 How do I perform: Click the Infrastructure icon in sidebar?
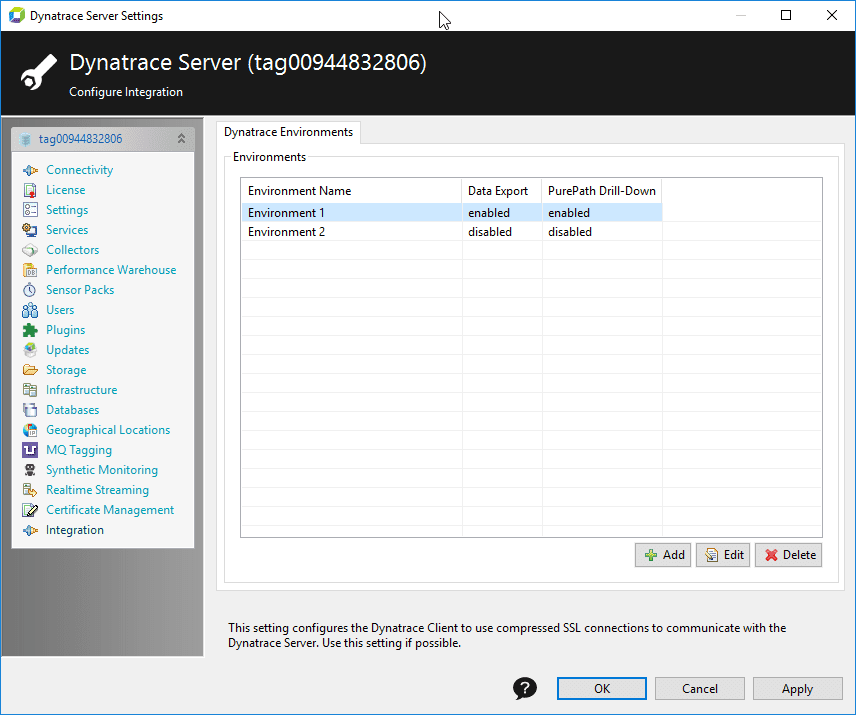30,390
